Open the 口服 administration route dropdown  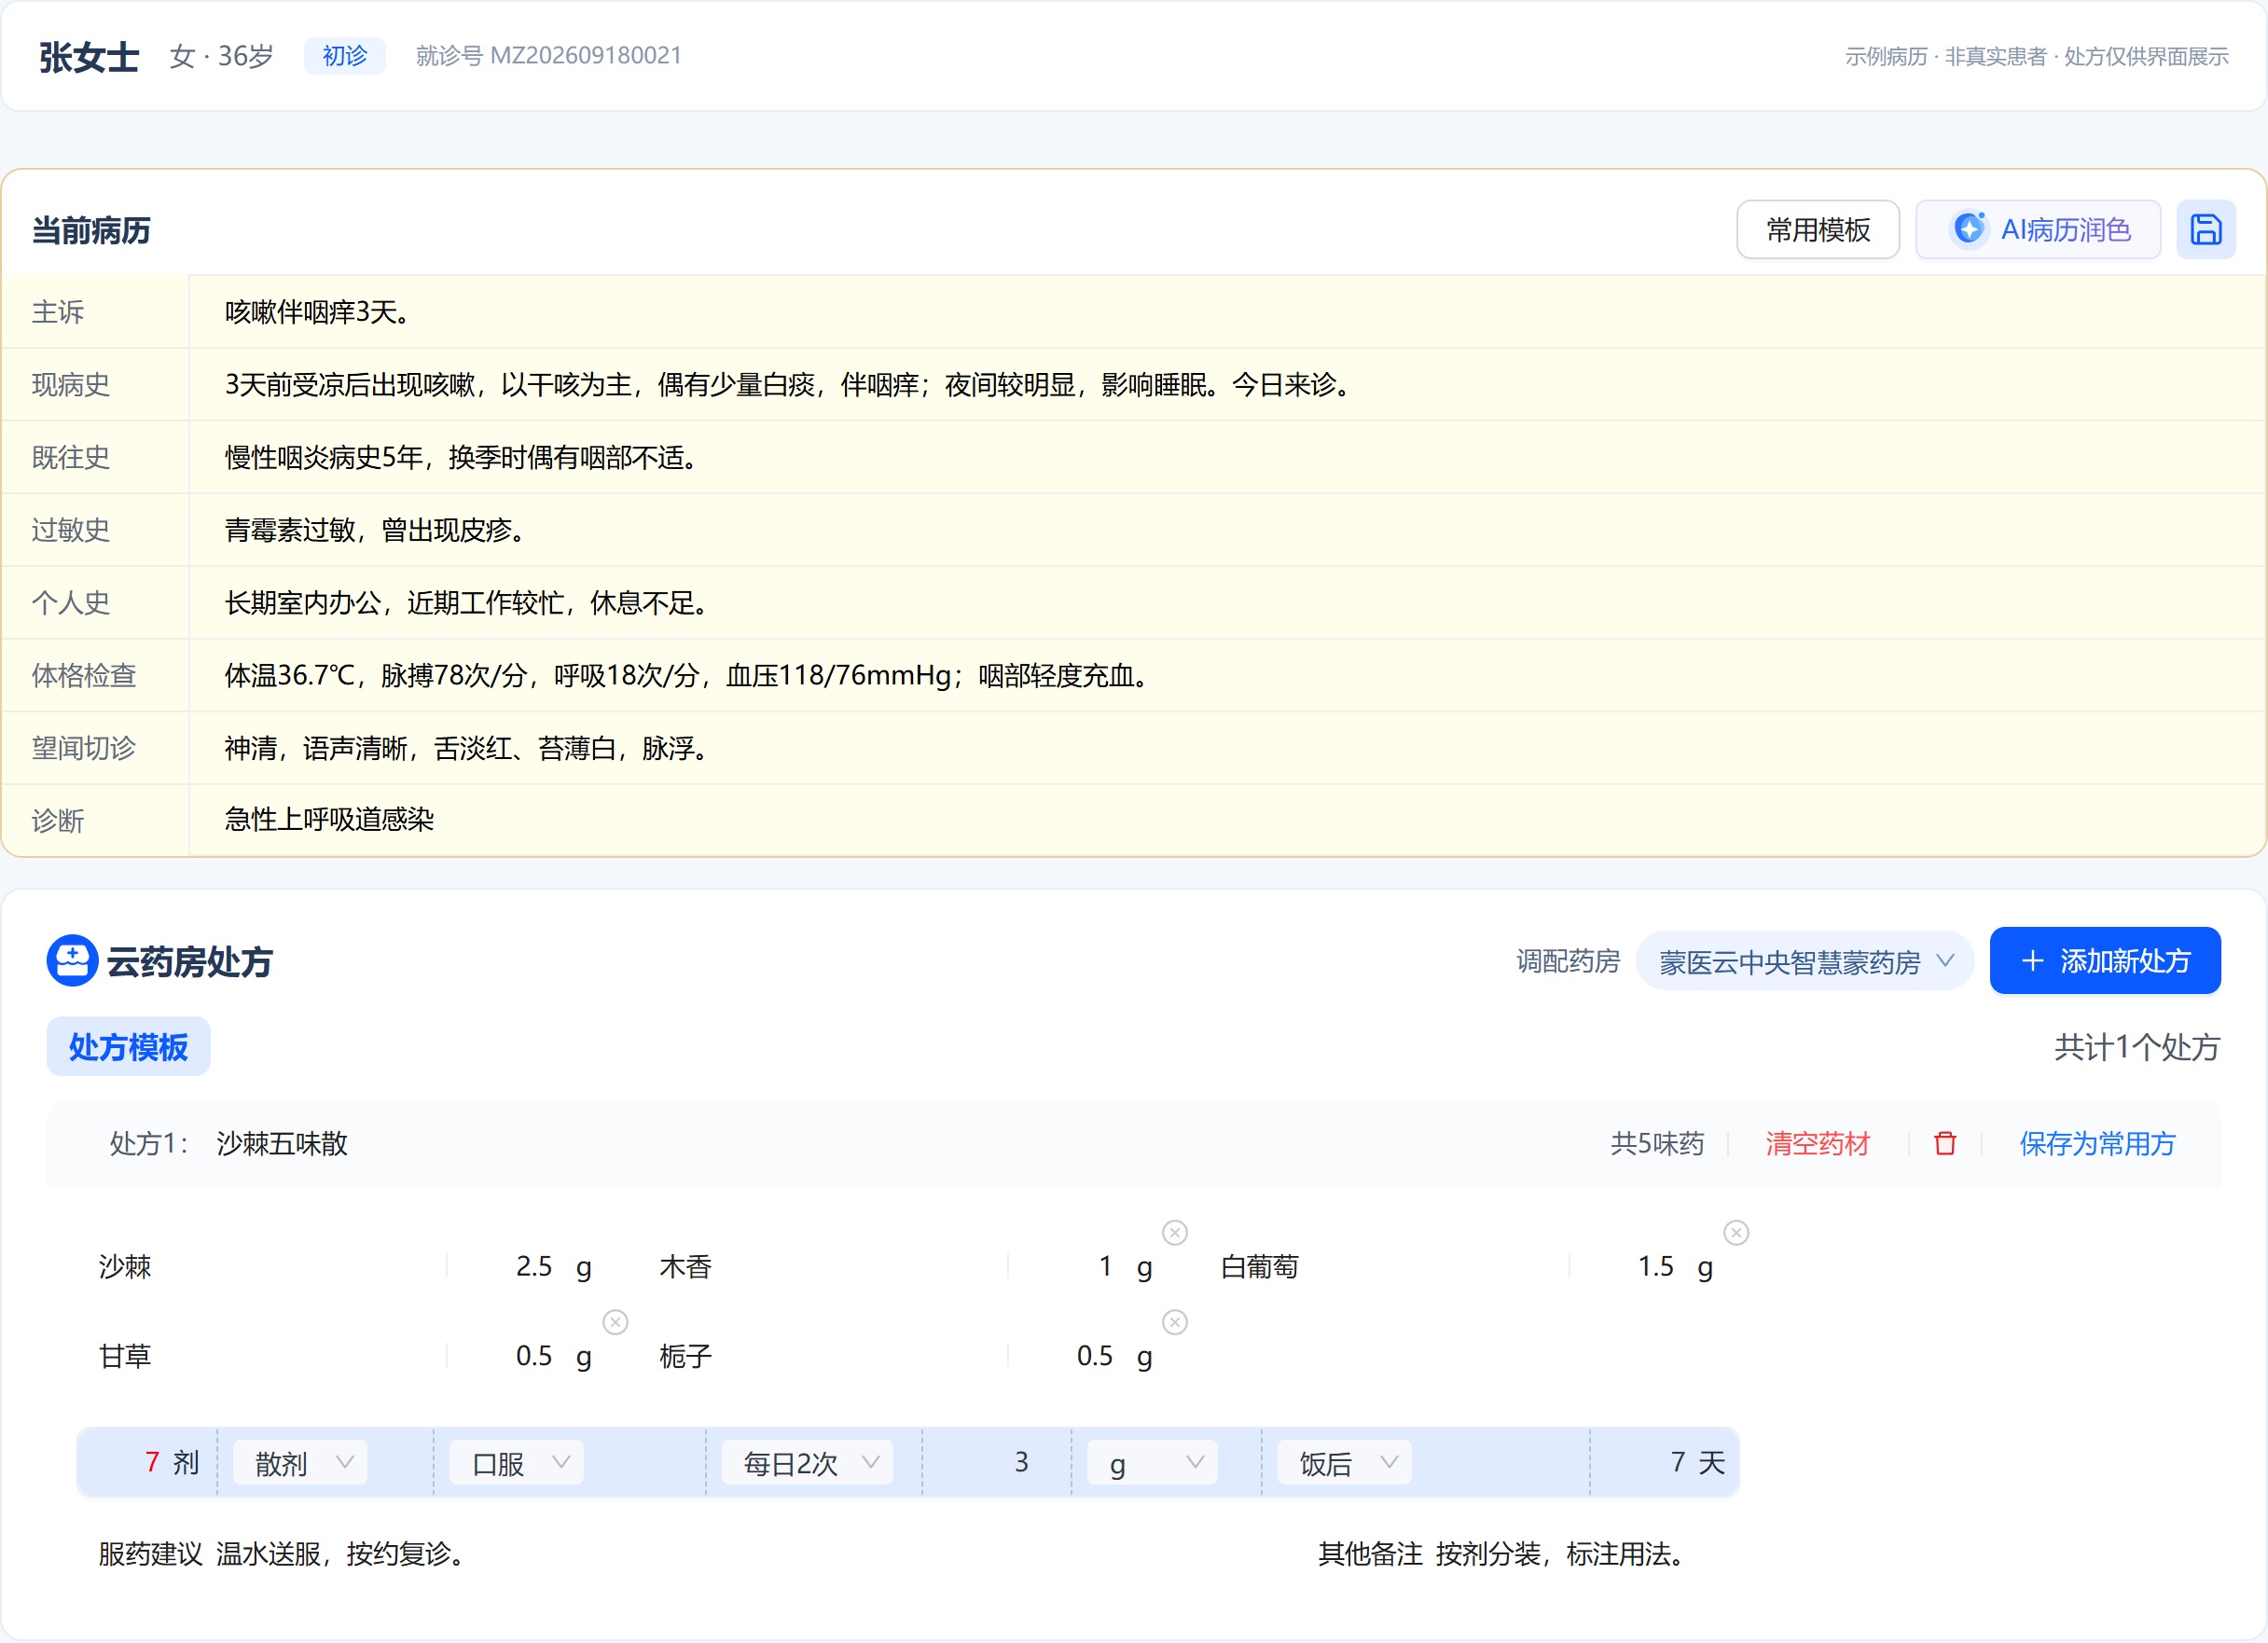[516, 1462]
